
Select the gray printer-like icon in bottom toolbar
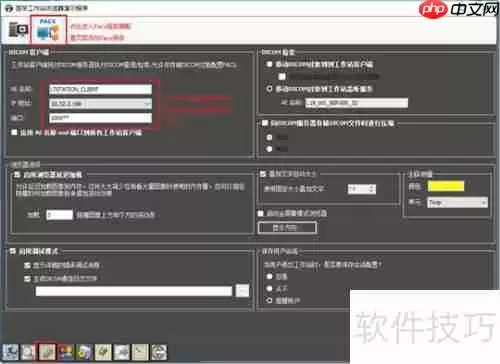coord(122,352)
